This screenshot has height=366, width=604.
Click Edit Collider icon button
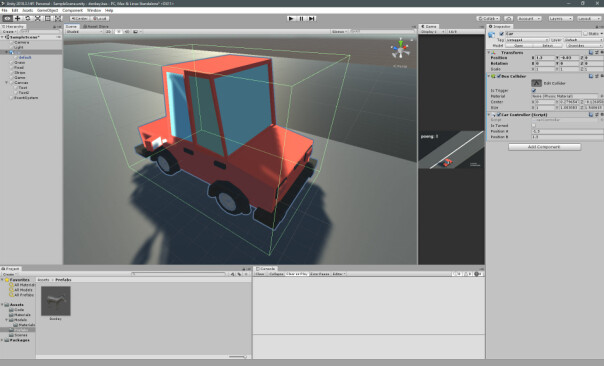pyautogui.click(x=536, y=83)
